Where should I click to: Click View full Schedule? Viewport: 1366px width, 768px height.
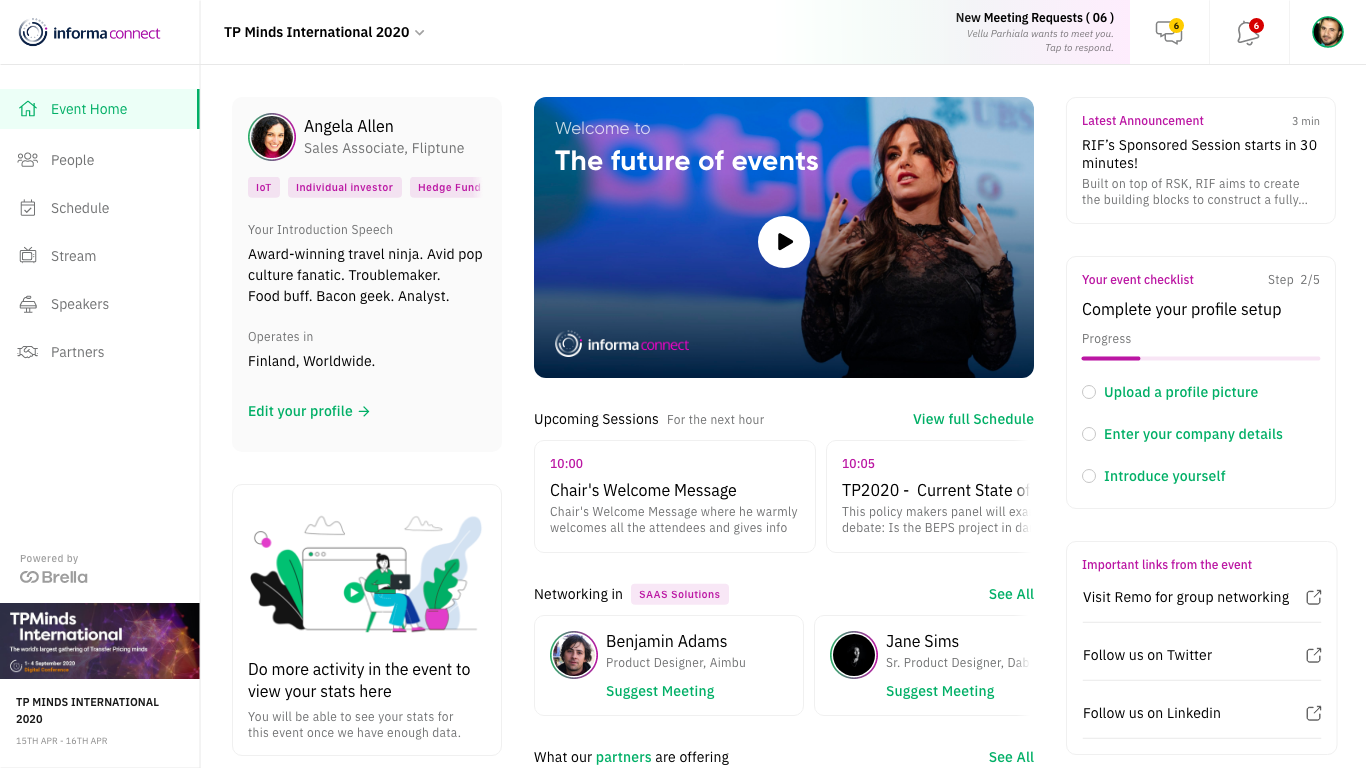coord(973,419)
